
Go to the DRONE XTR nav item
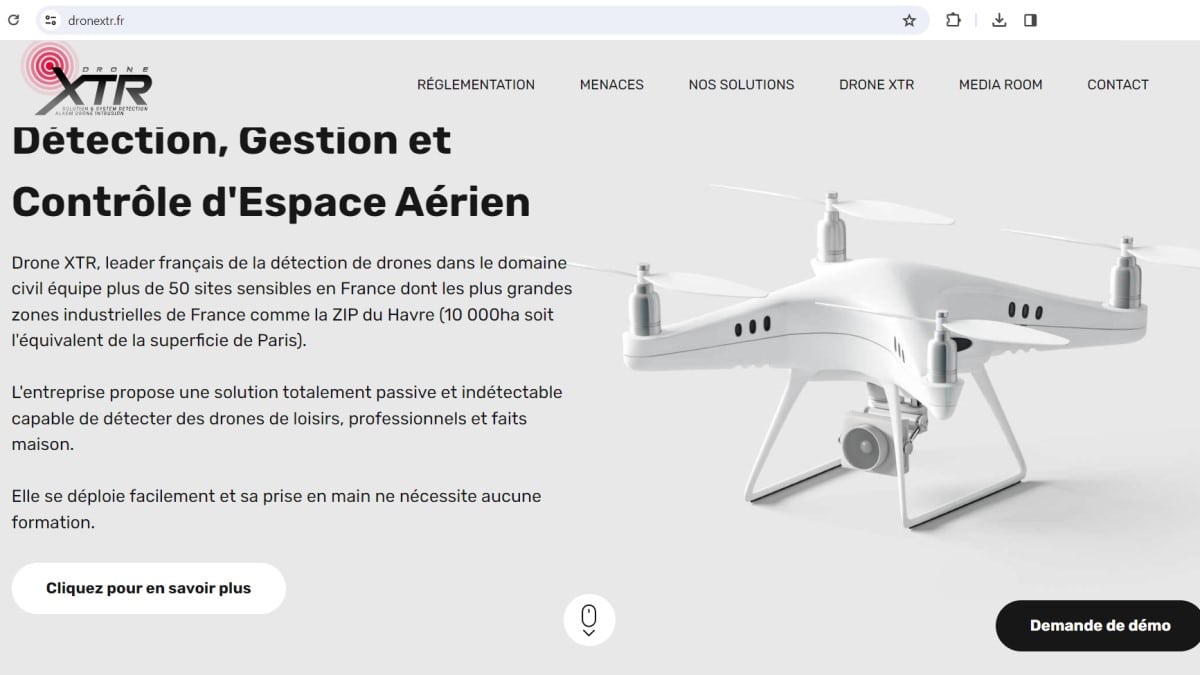point(876,85)
